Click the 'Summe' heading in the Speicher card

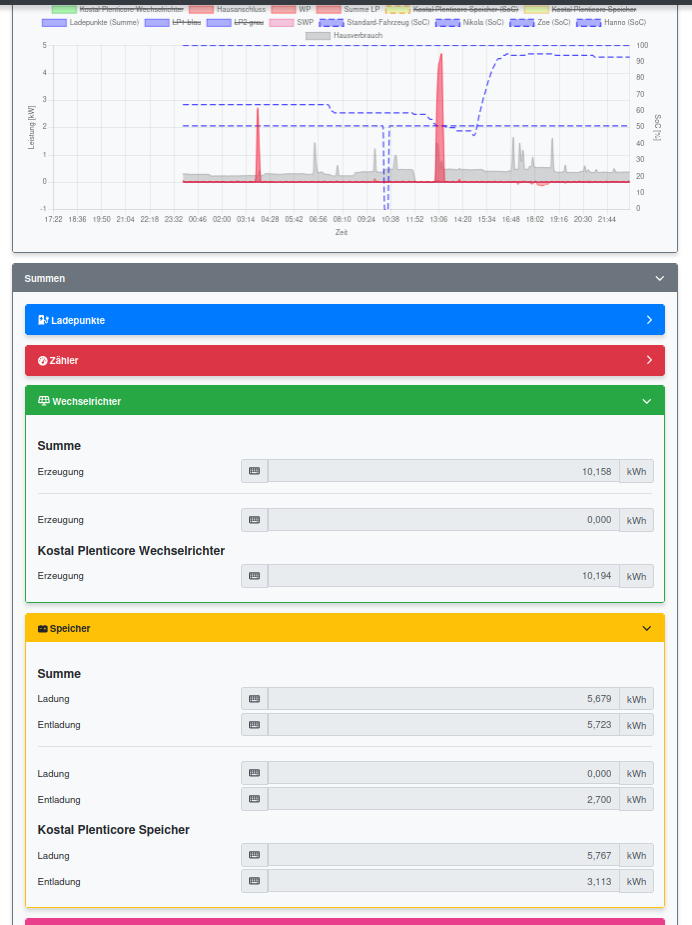click(59, 674)
